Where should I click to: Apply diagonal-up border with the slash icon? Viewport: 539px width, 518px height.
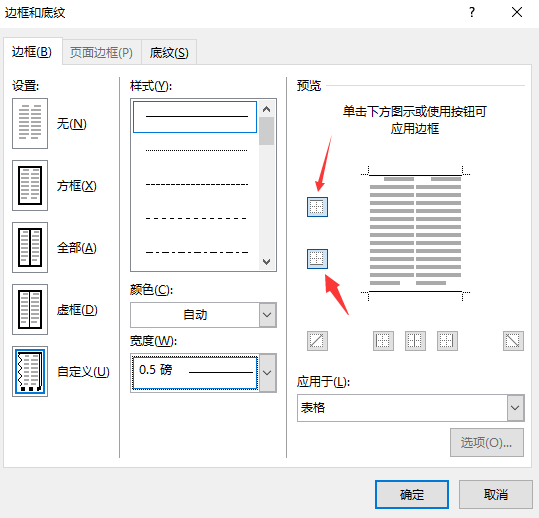[317, 341]
